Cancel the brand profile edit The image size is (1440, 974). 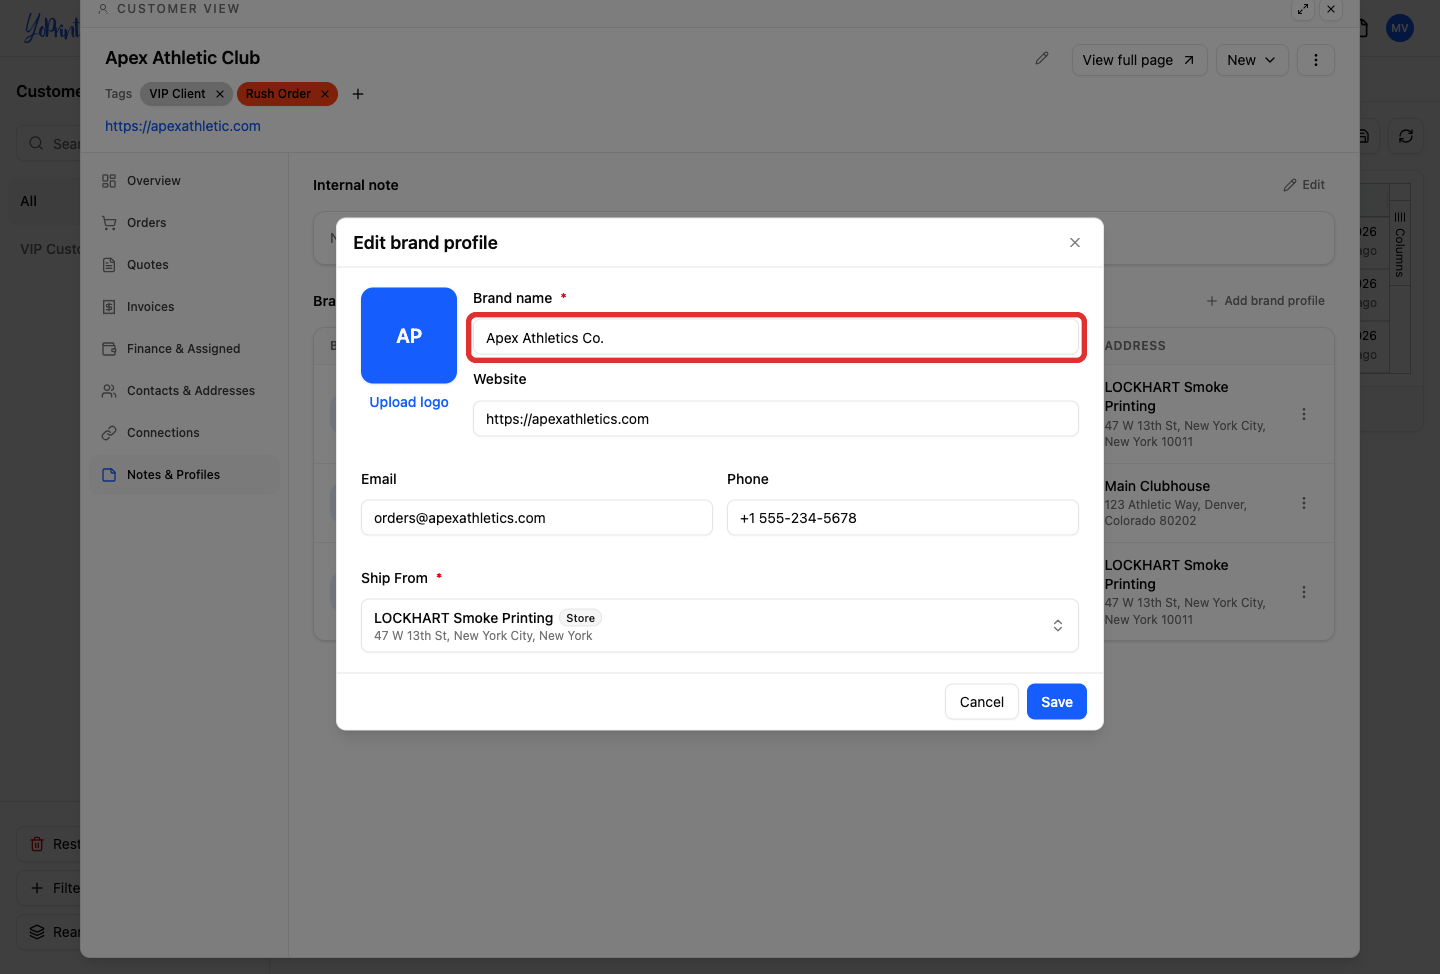click(982, 702)
